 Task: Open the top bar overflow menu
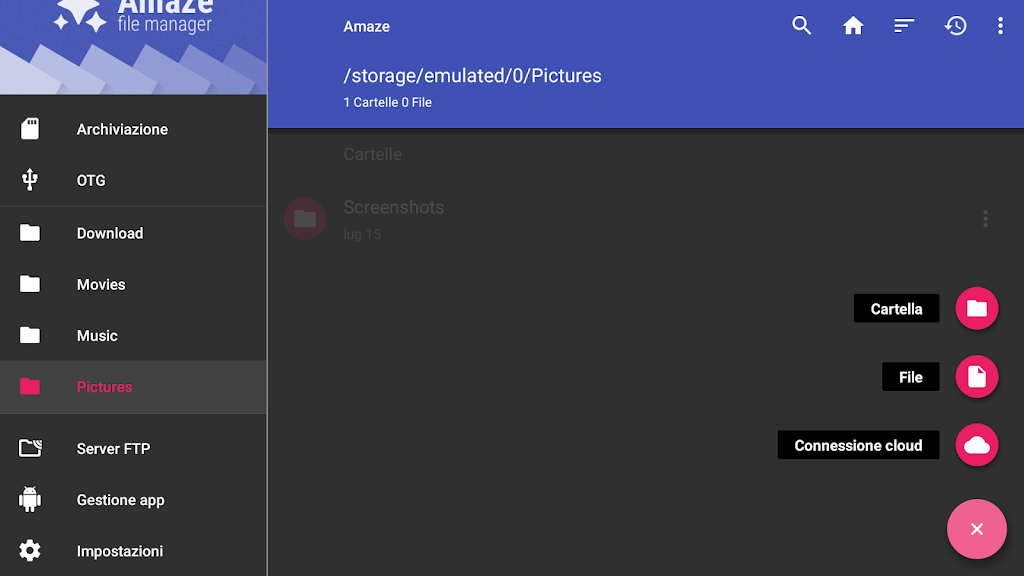pos(1000,26)
